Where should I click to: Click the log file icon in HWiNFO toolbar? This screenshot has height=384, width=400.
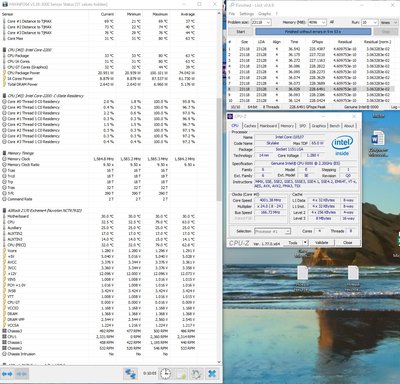tap(181, 374)
